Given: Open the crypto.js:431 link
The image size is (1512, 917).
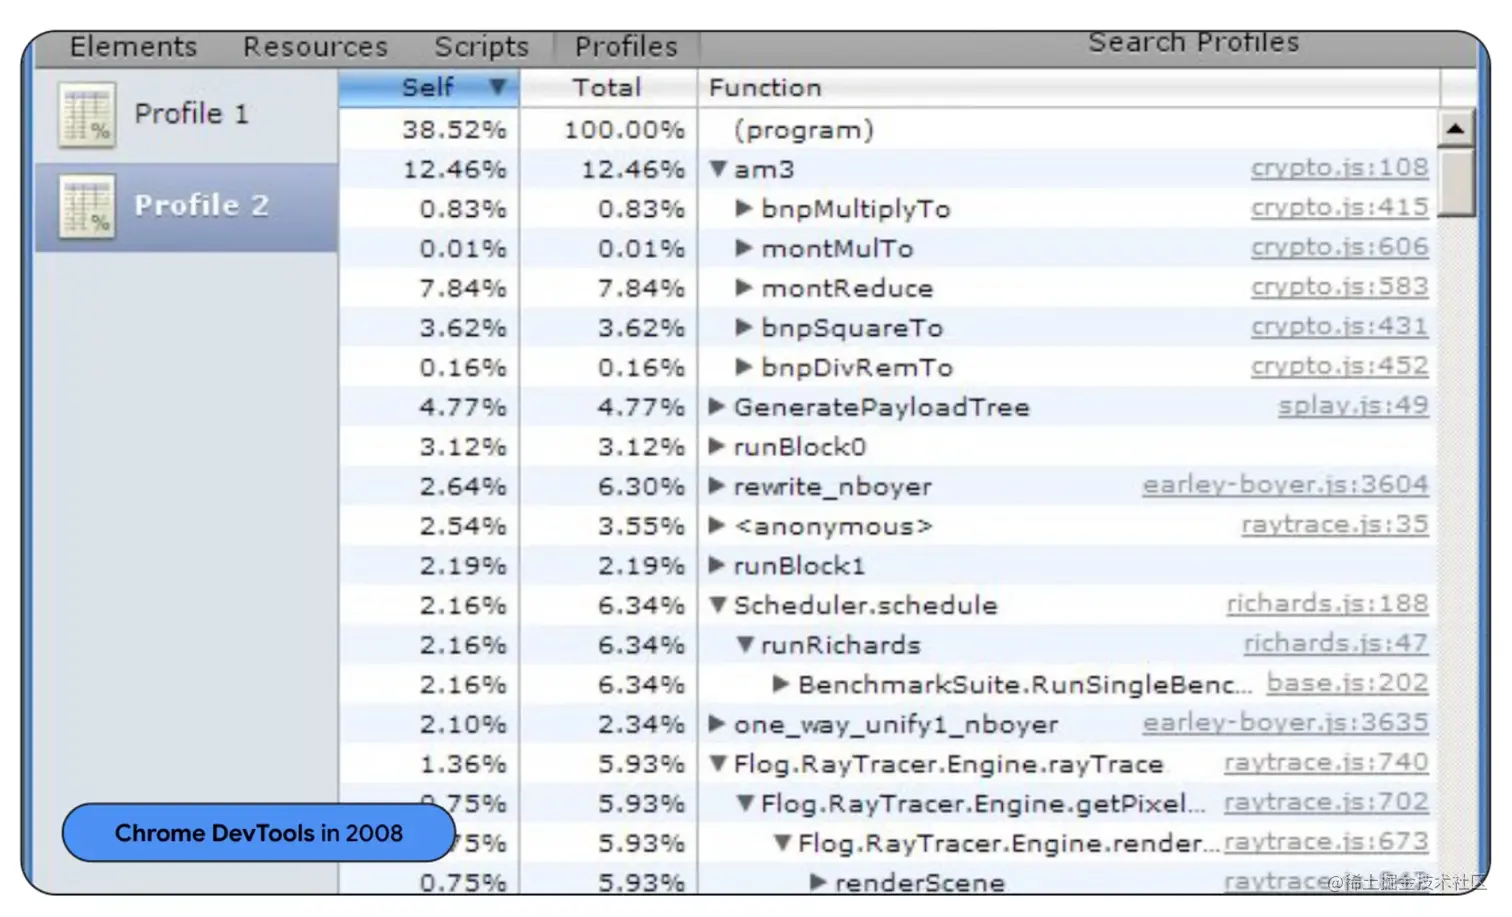Looking at the screenshot, I should tap(1339, 327).
